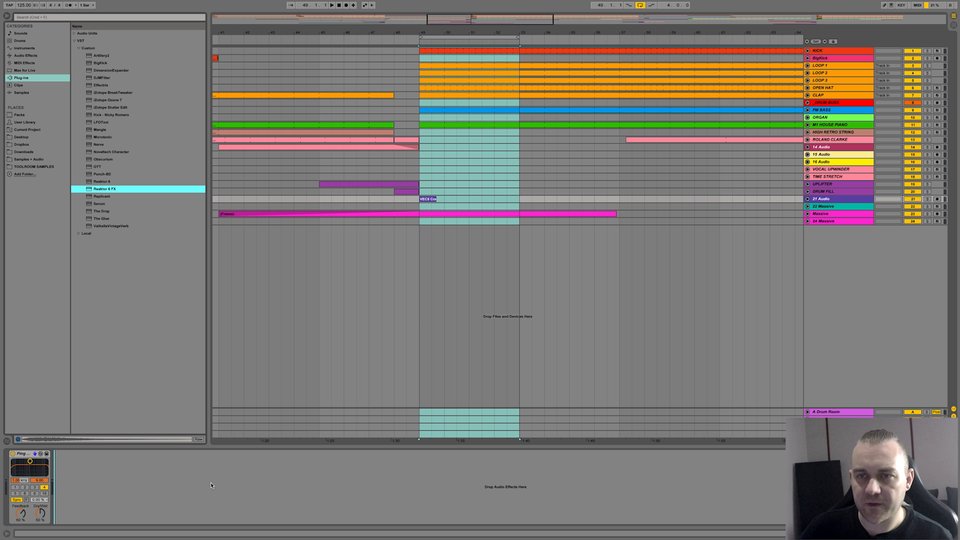Viewport: 960px width, 540px height.
Task: Click the Play button in the transport
Action: click(332, 5)
